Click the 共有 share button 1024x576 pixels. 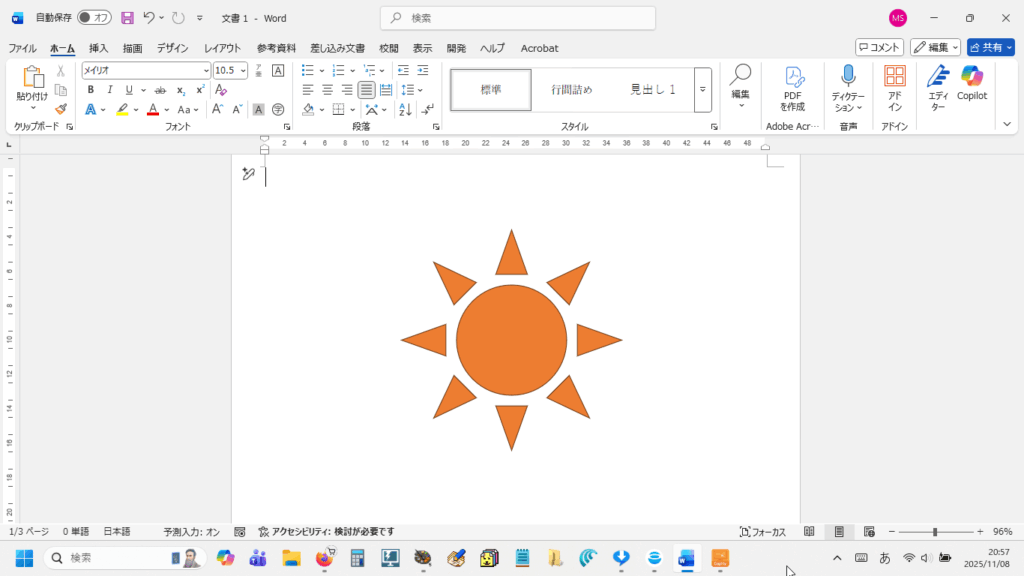point(984,47)
